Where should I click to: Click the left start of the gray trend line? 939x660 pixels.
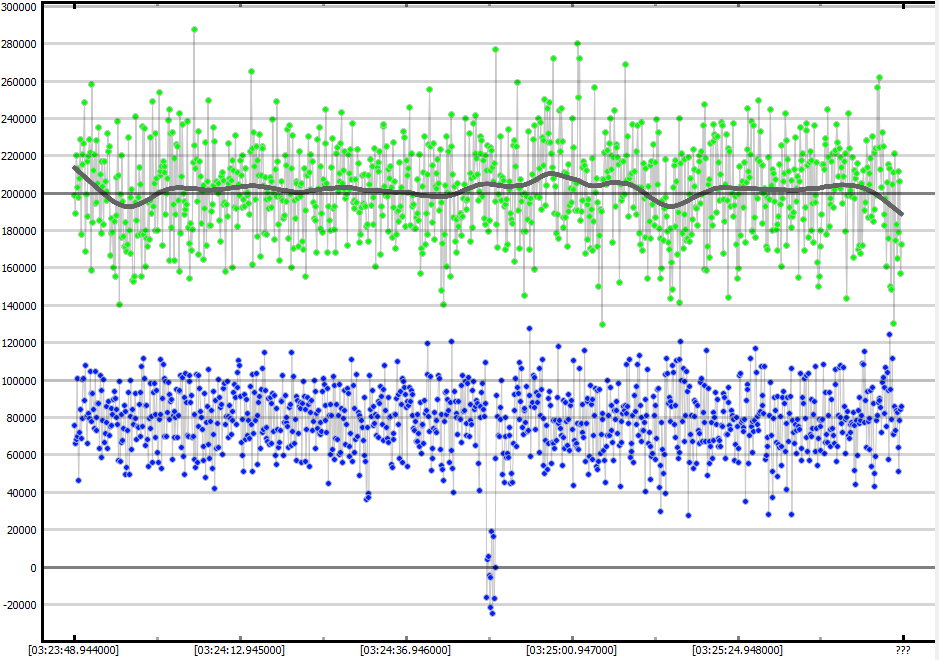tap(75, 167)
